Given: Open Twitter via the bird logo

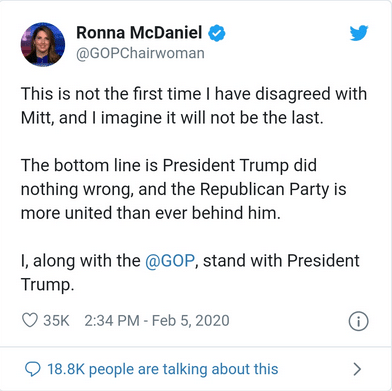Looking at the screenshot, I should (359, 33).
